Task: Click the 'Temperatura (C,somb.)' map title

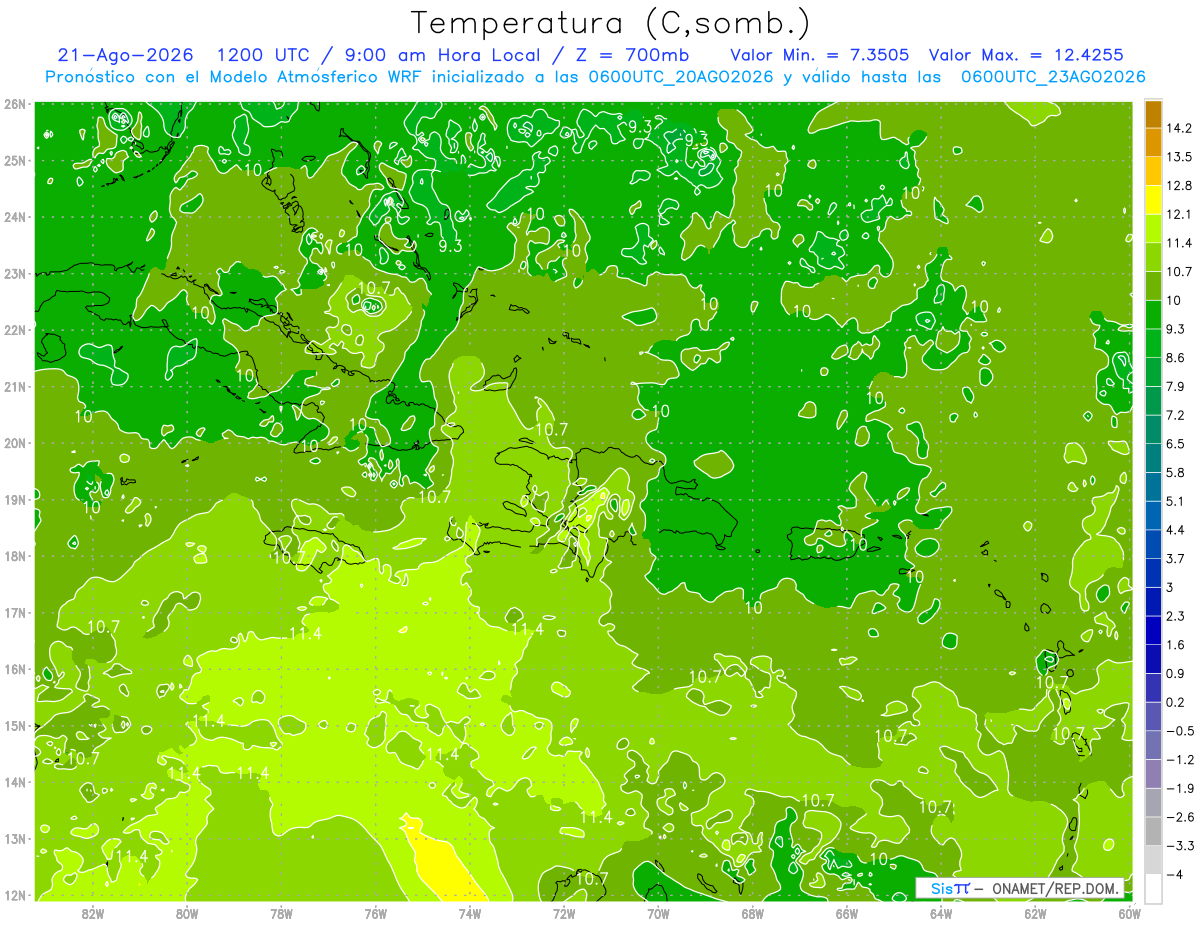Action: point(611,23)
